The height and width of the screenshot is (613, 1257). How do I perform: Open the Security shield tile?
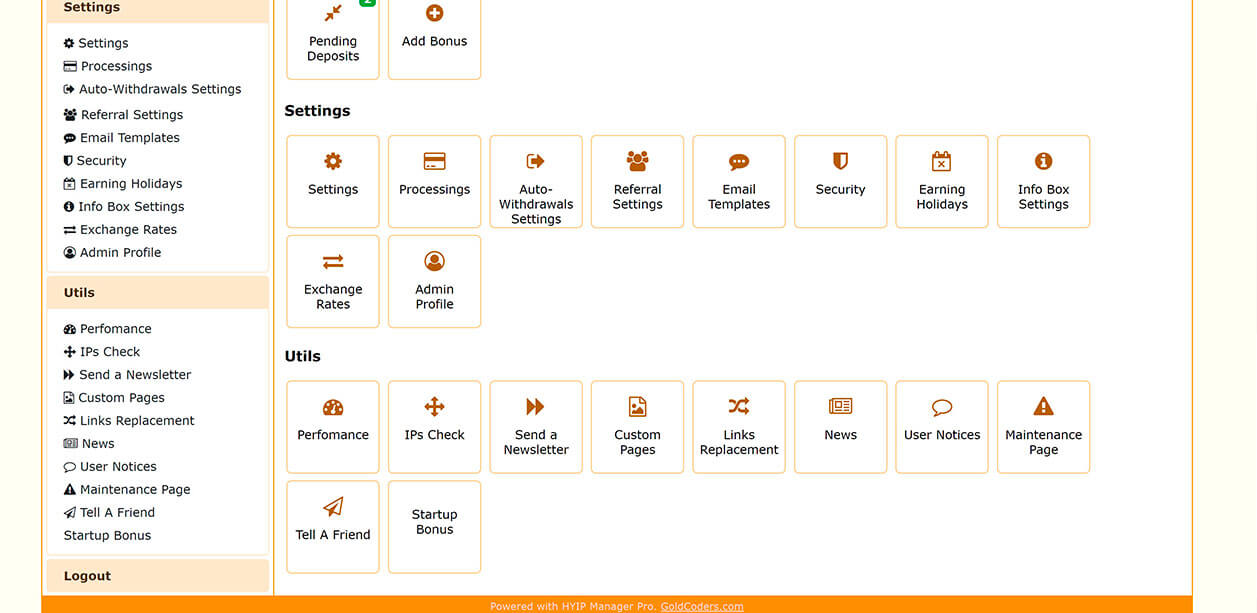[840, 182]
